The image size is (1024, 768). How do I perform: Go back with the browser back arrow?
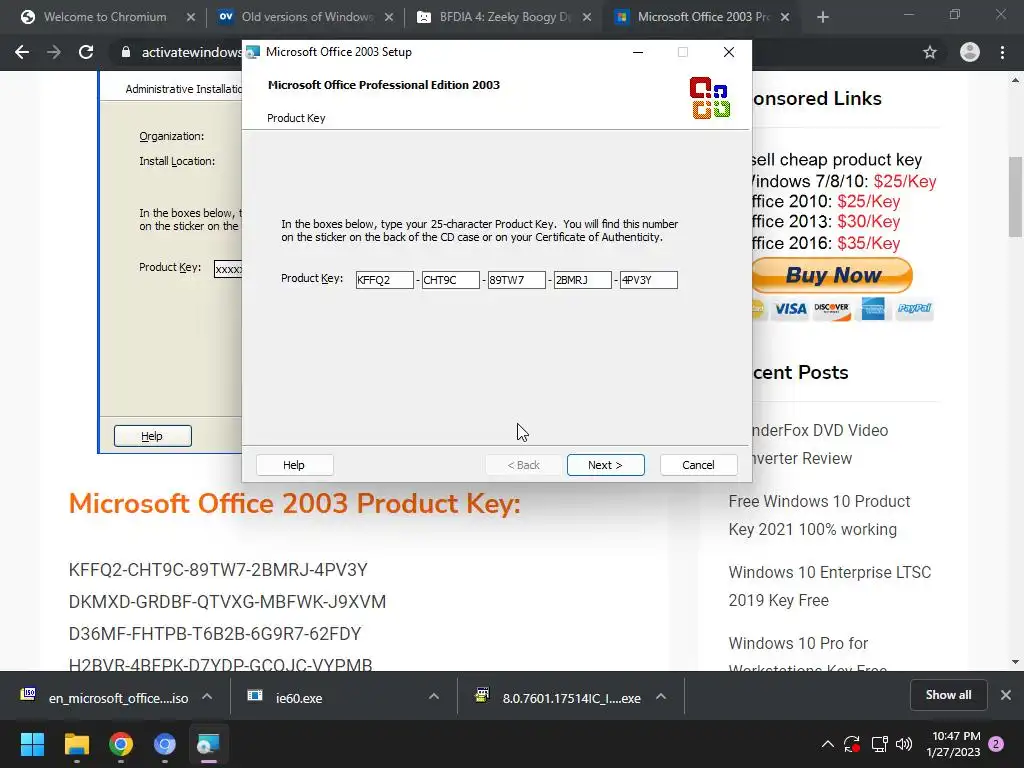coord(22,52)
